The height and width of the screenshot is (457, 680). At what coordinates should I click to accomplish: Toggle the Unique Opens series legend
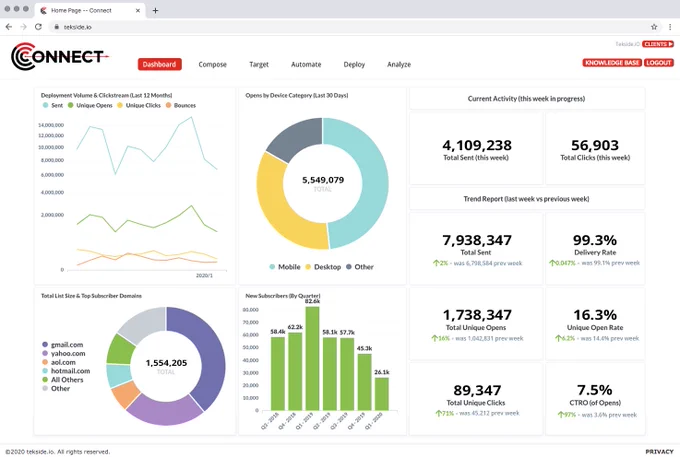coord(90,105)
